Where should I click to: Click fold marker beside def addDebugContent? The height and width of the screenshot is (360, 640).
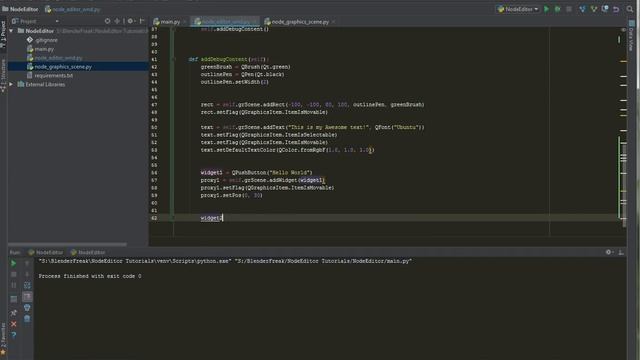tap(174, 59)
